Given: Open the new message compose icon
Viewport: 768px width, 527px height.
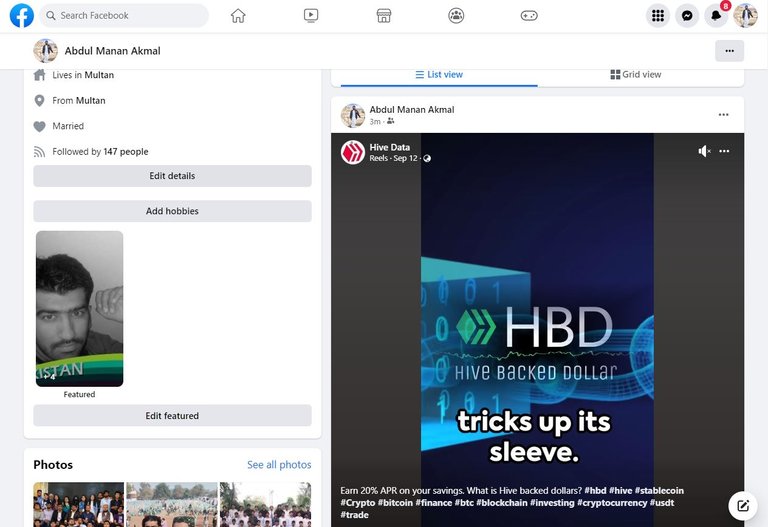Looking at the screenshot, I should pos(743,505).
